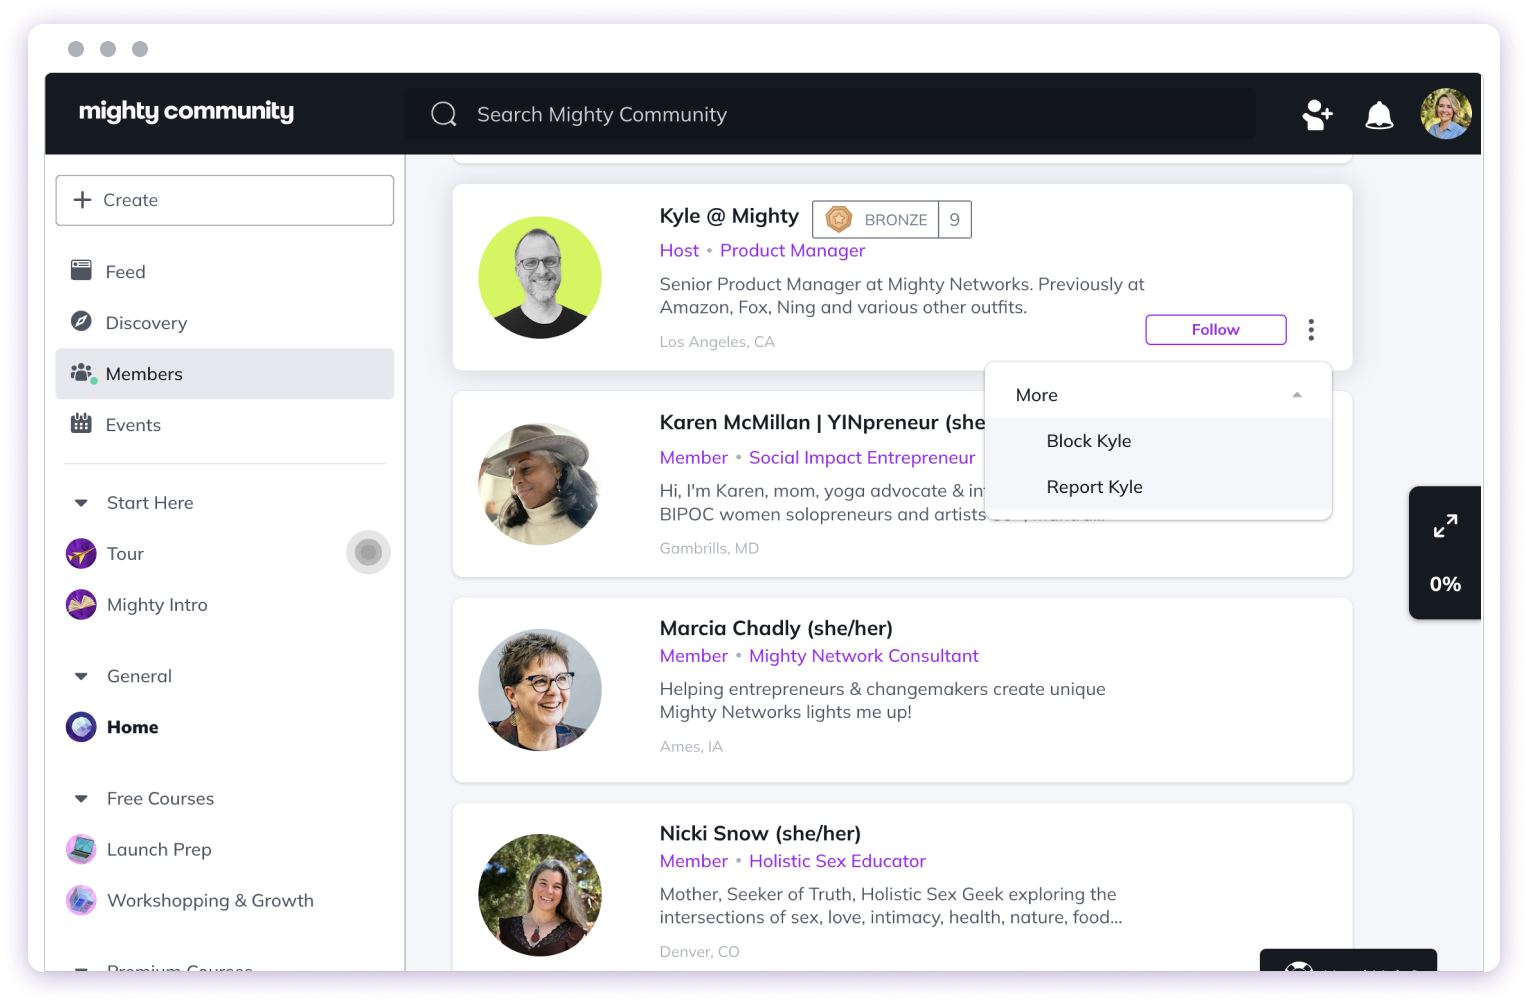Click the Events calendar icon

[x=81, y=423]
